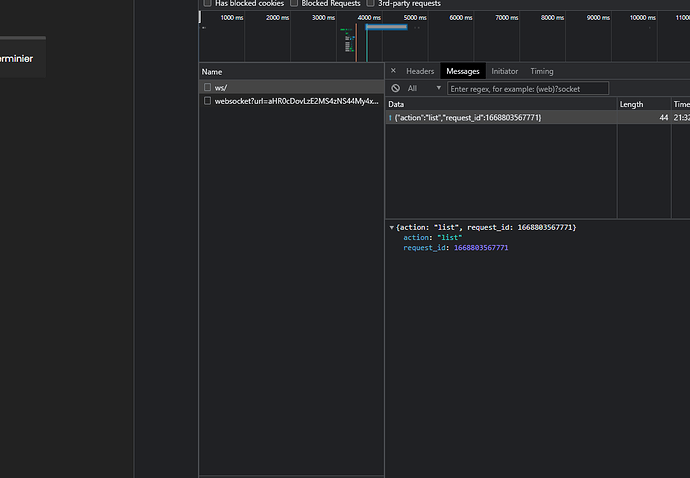This screenshot has height=478, width=690.
Task: Collapse the parsed JSON object tree
Action: 392,228
